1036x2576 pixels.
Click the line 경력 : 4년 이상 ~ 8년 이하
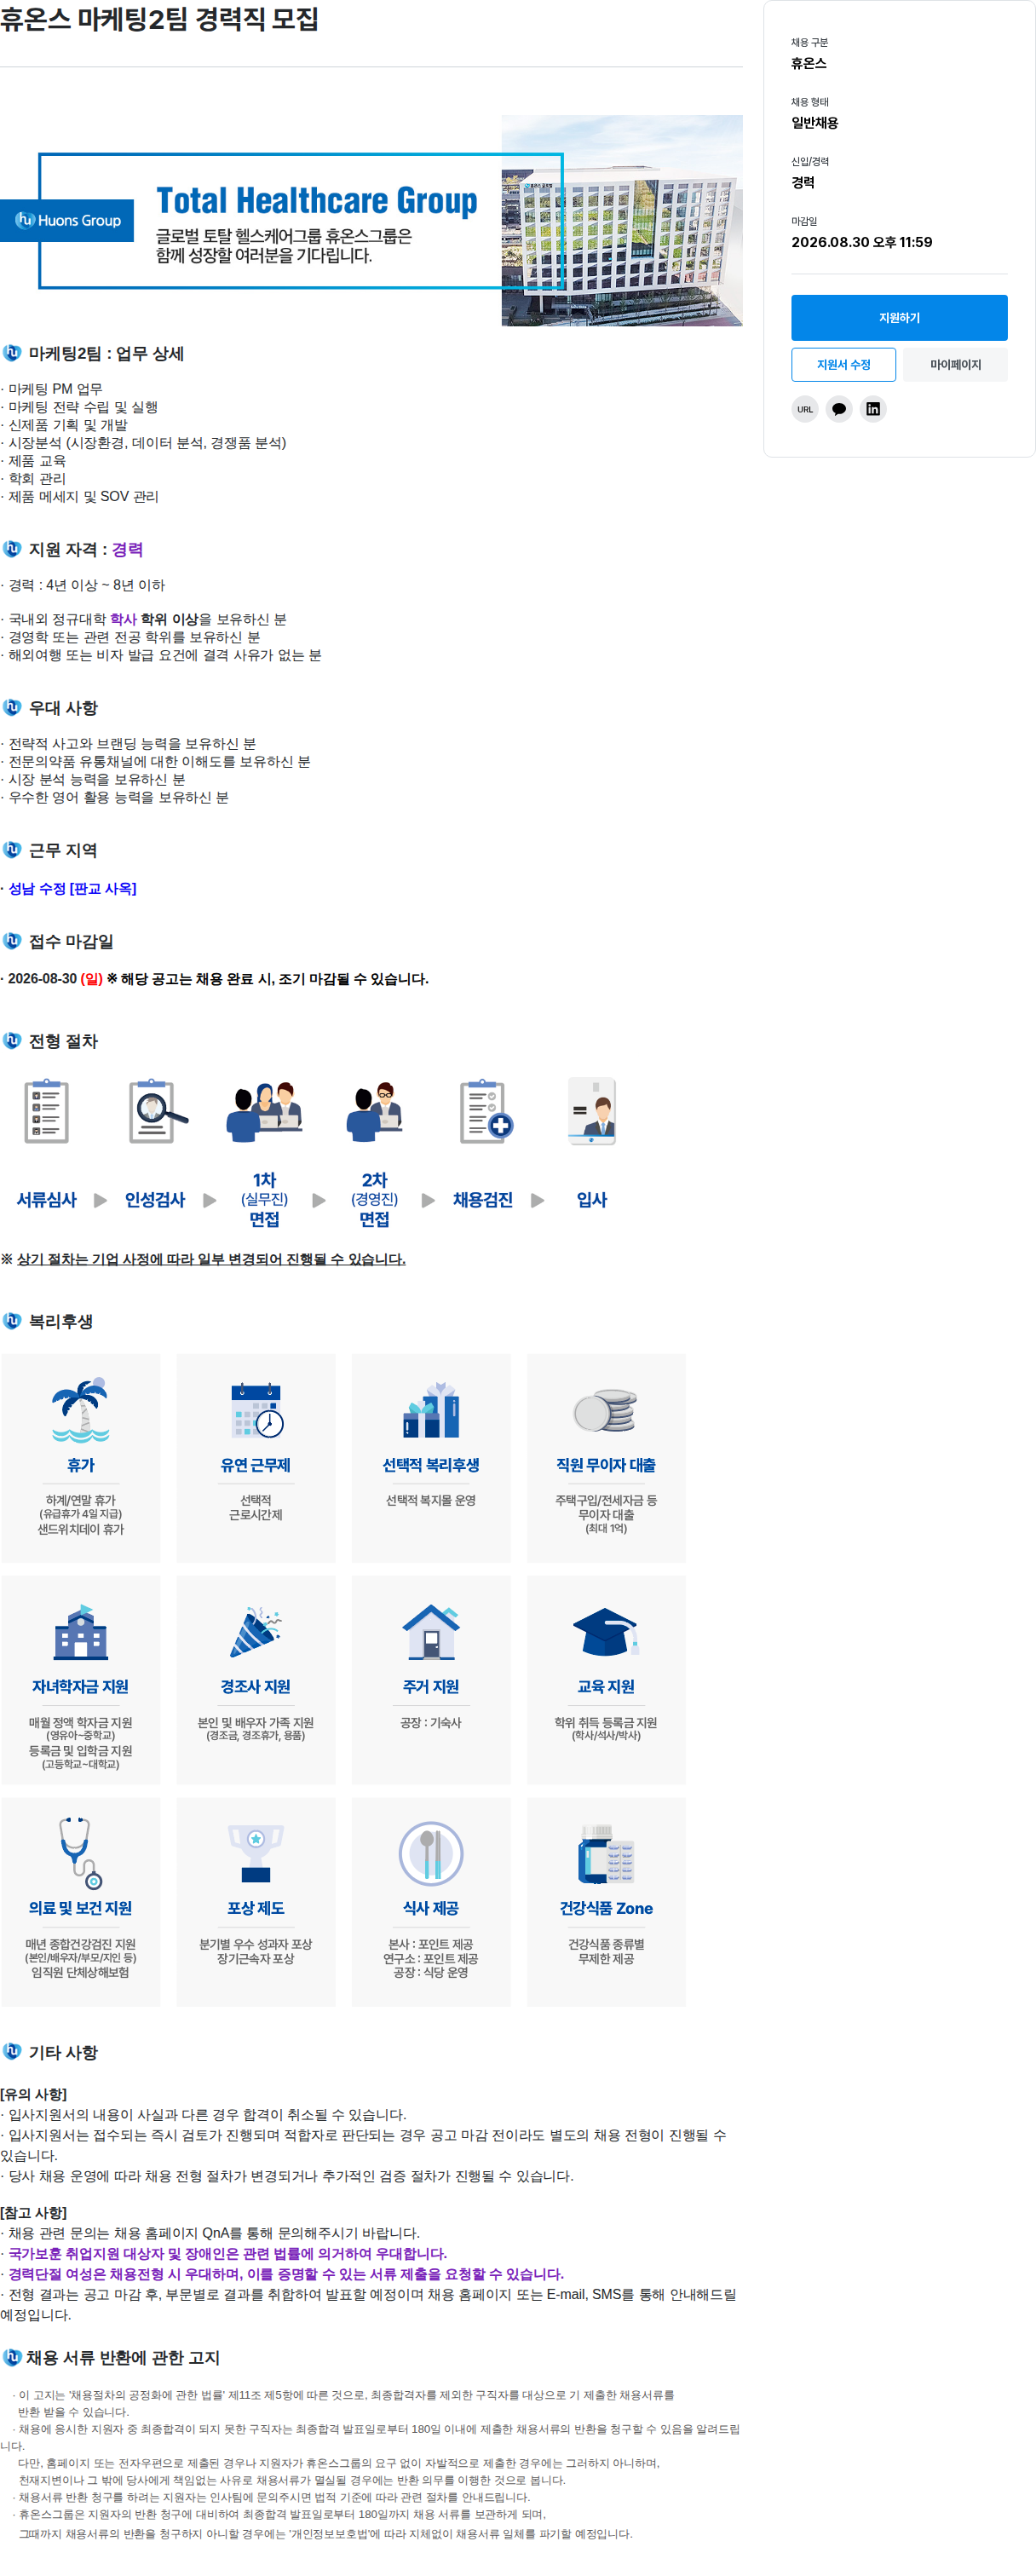(86, 585)
